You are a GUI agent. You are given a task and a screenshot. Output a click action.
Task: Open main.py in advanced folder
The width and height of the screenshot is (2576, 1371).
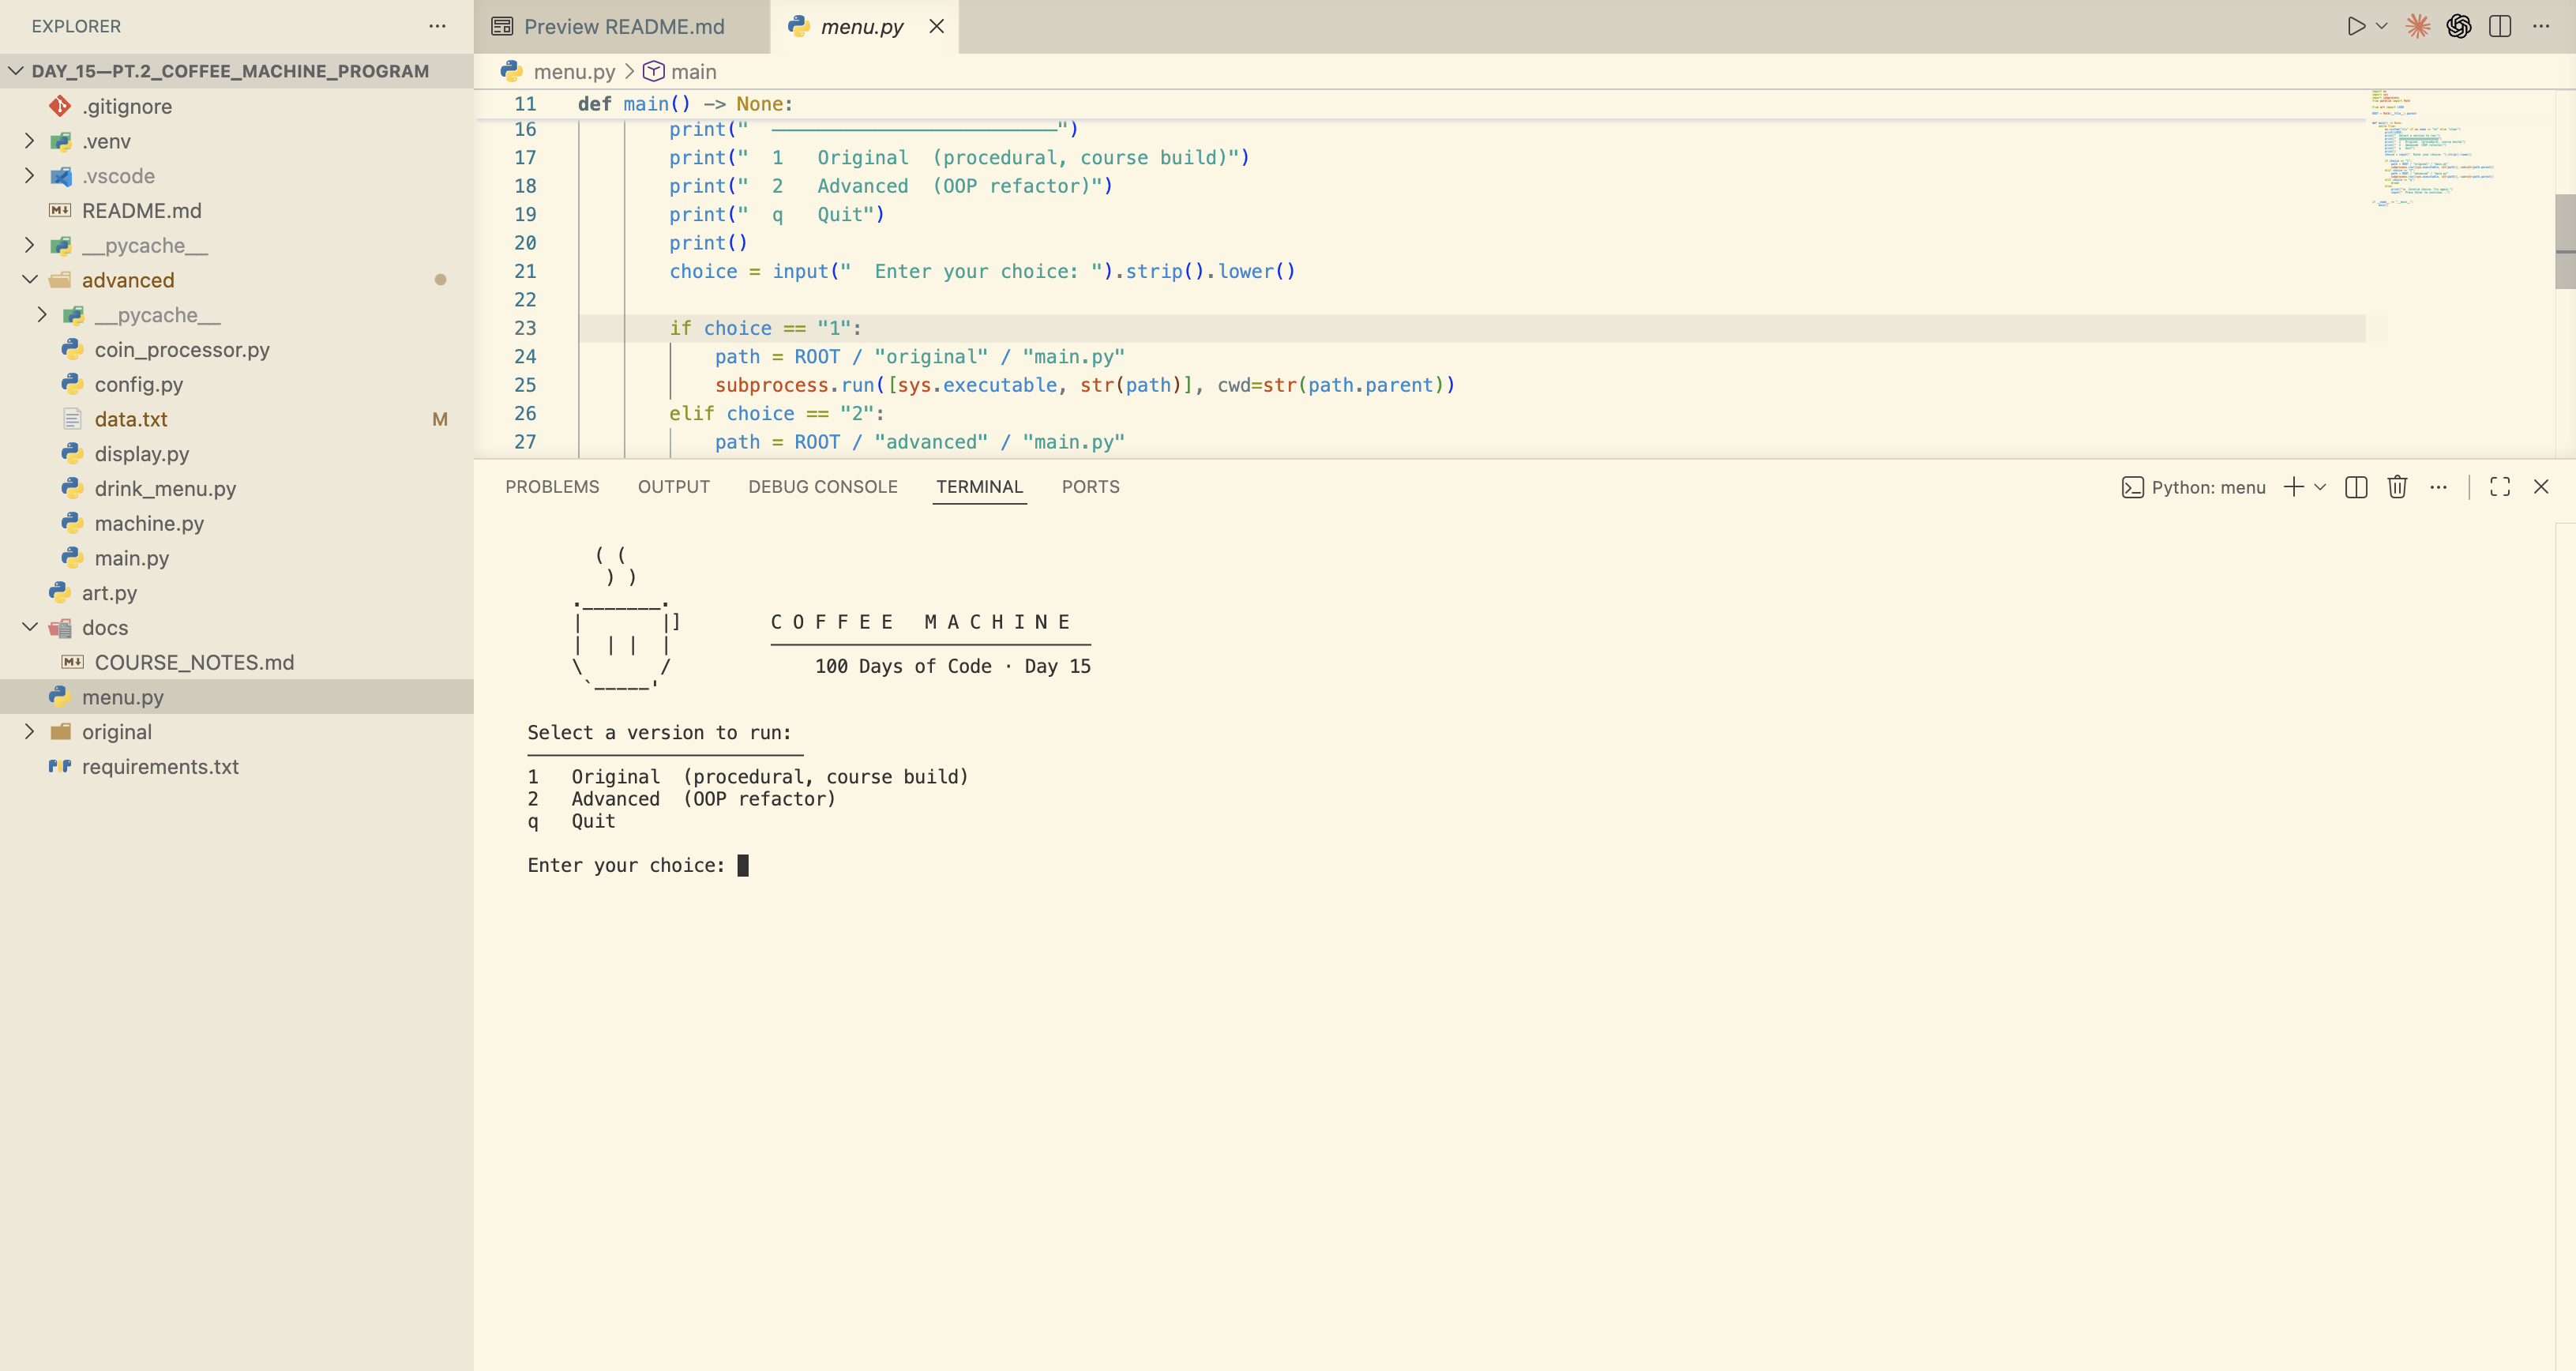point(236,558)
